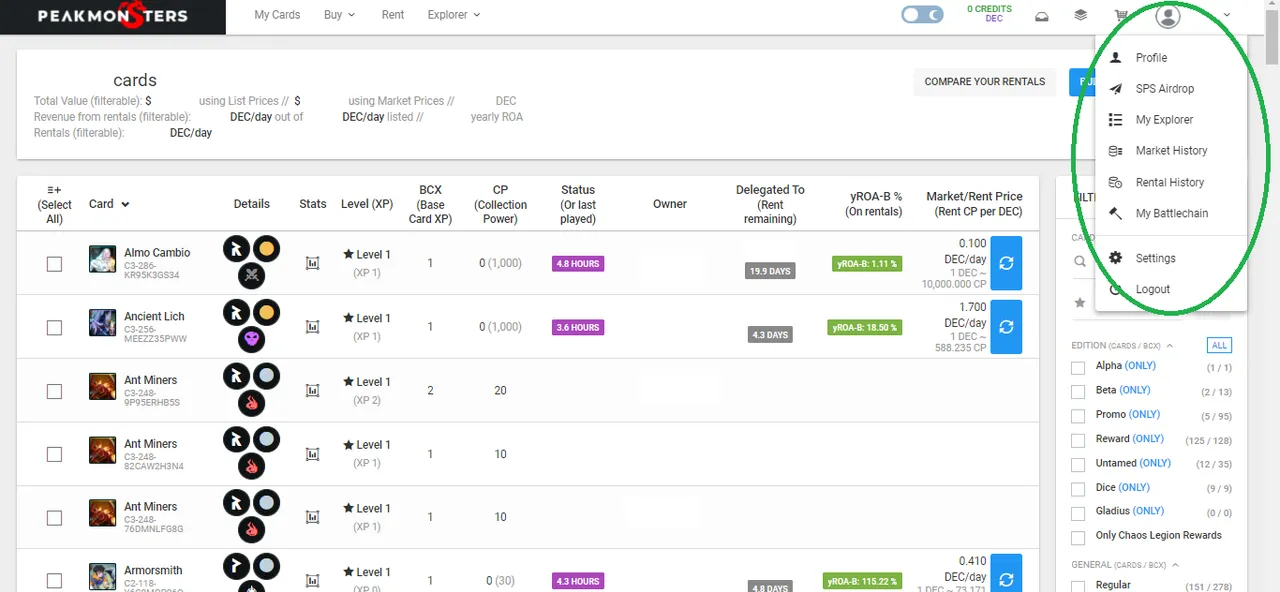Open the shopping cart icon
This screenshot has height=592, width=1280.
point(1122,16)
